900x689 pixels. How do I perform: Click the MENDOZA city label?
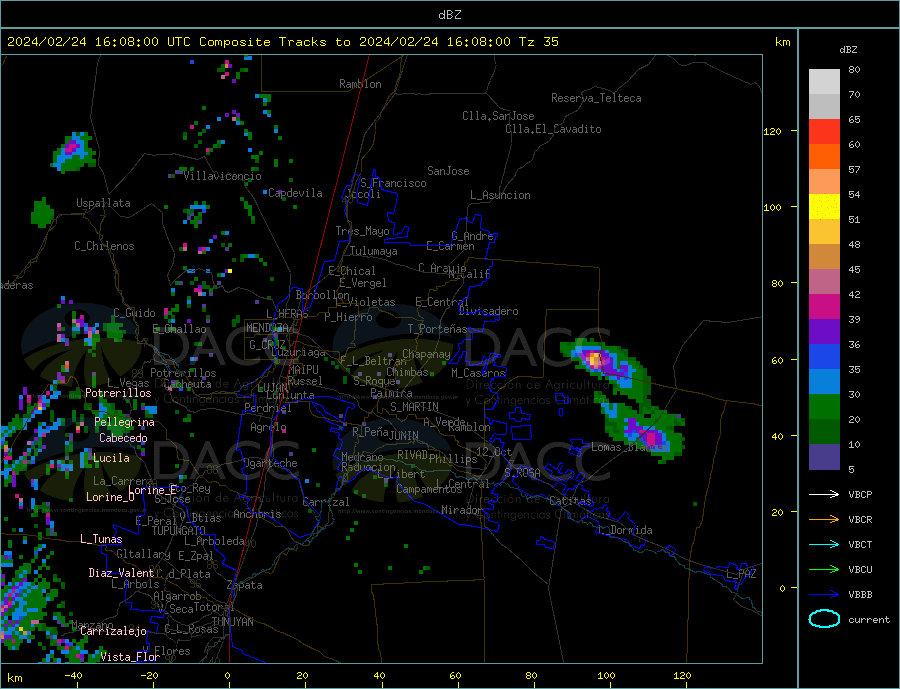[268, 328]
